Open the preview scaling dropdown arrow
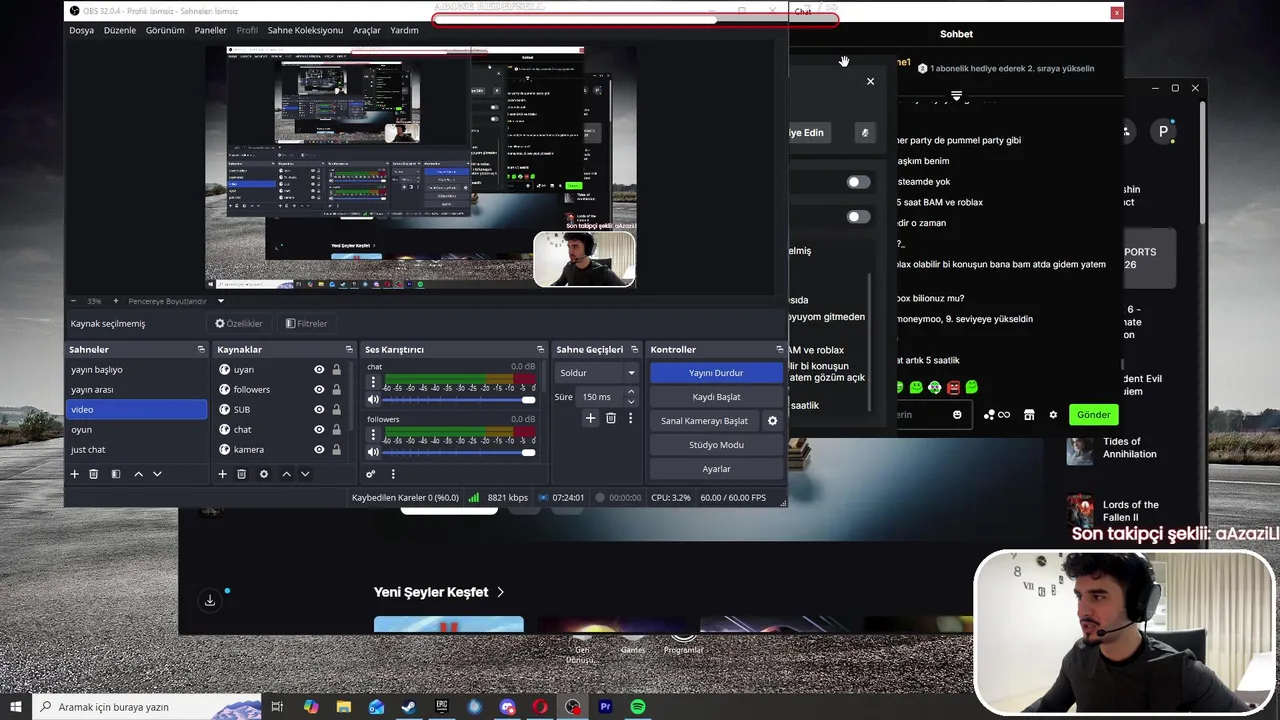 221,301
